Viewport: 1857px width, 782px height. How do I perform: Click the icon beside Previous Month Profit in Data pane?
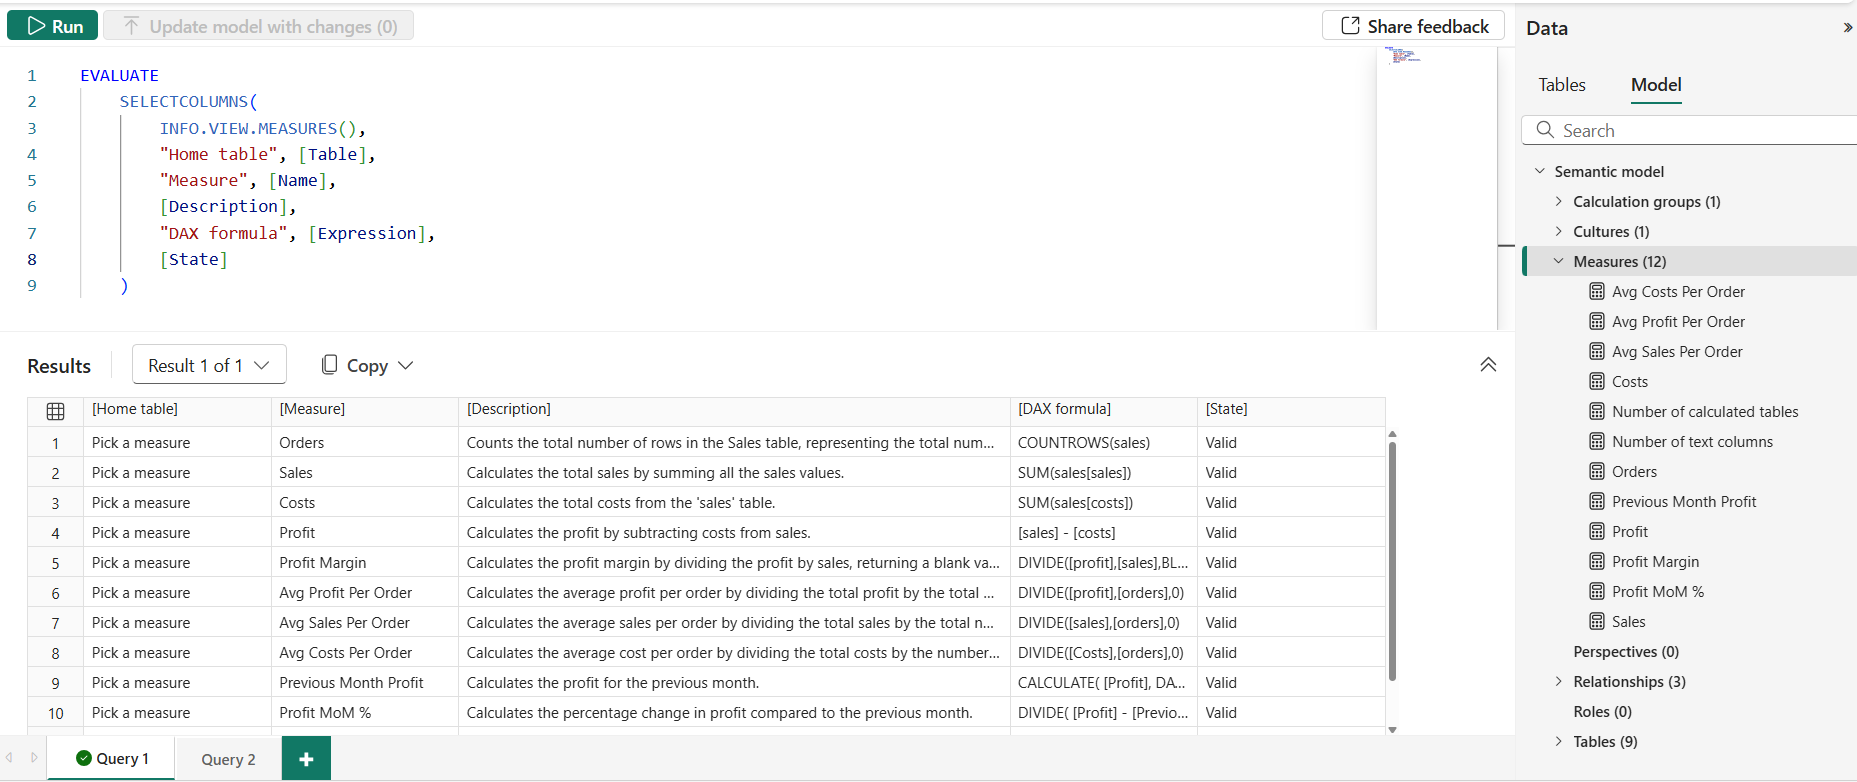[1597, 502]
